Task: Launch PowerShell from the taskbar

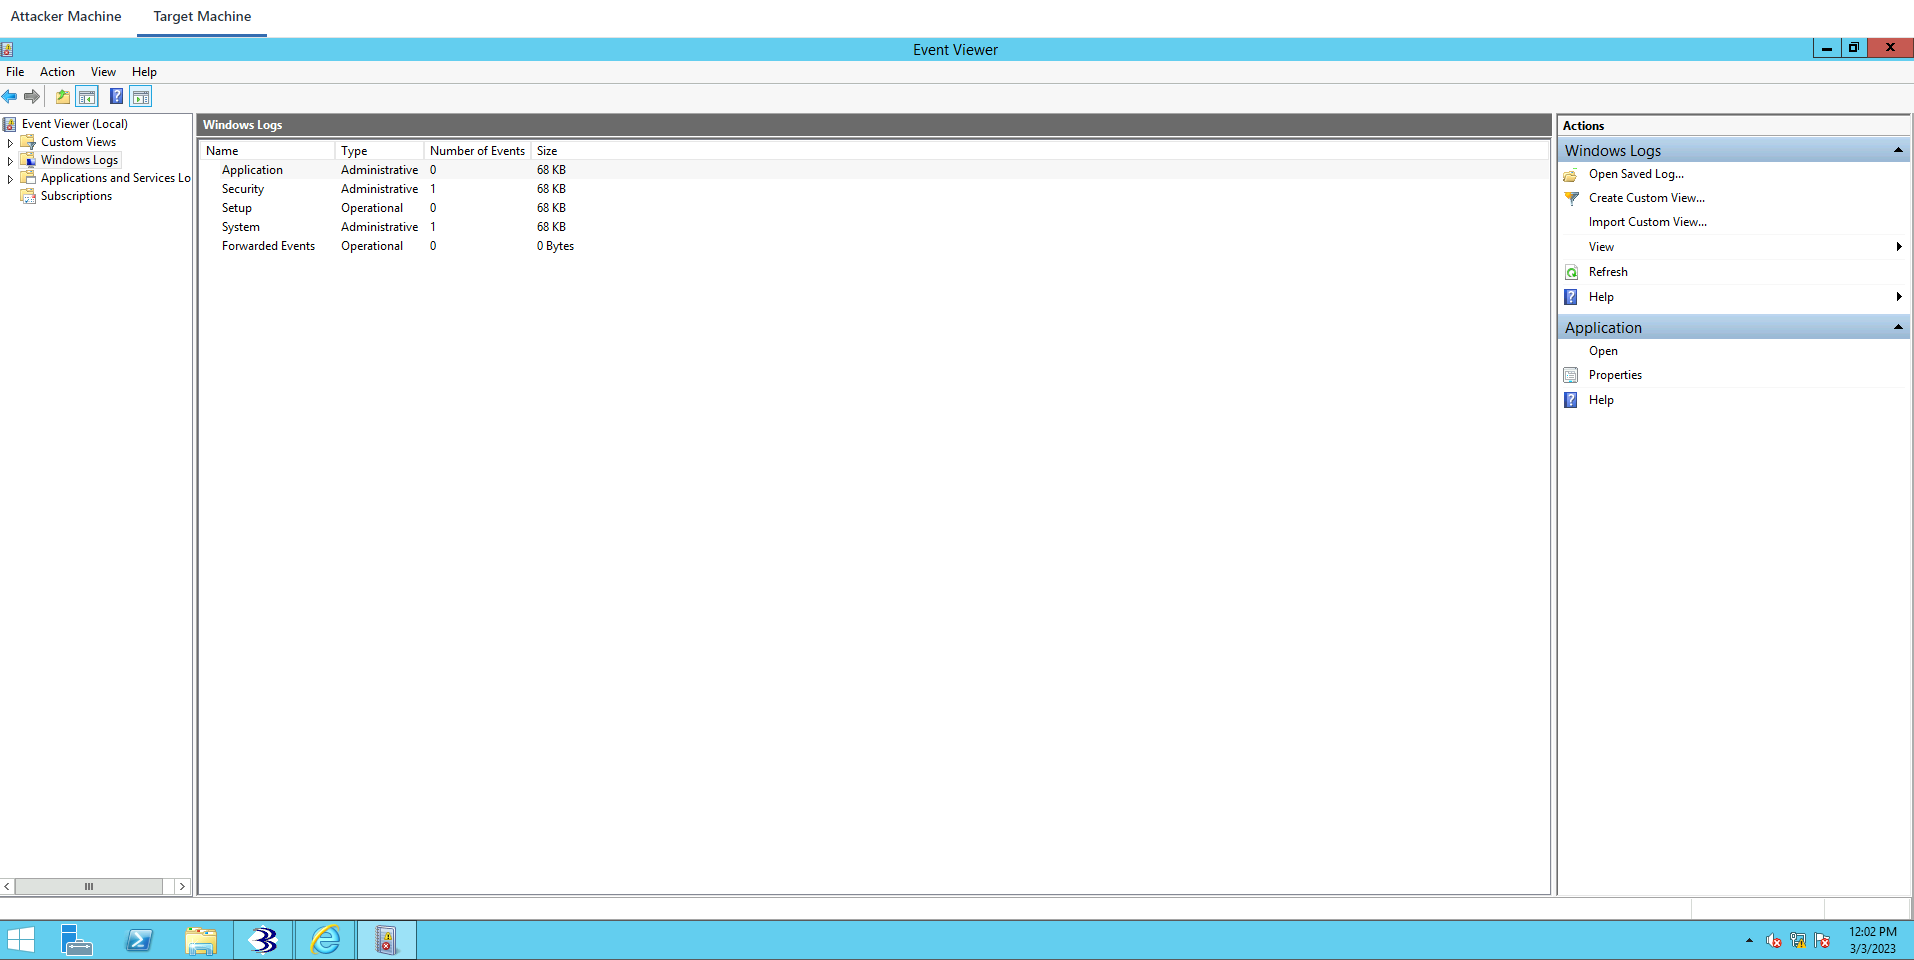Action: pos(139,940)
